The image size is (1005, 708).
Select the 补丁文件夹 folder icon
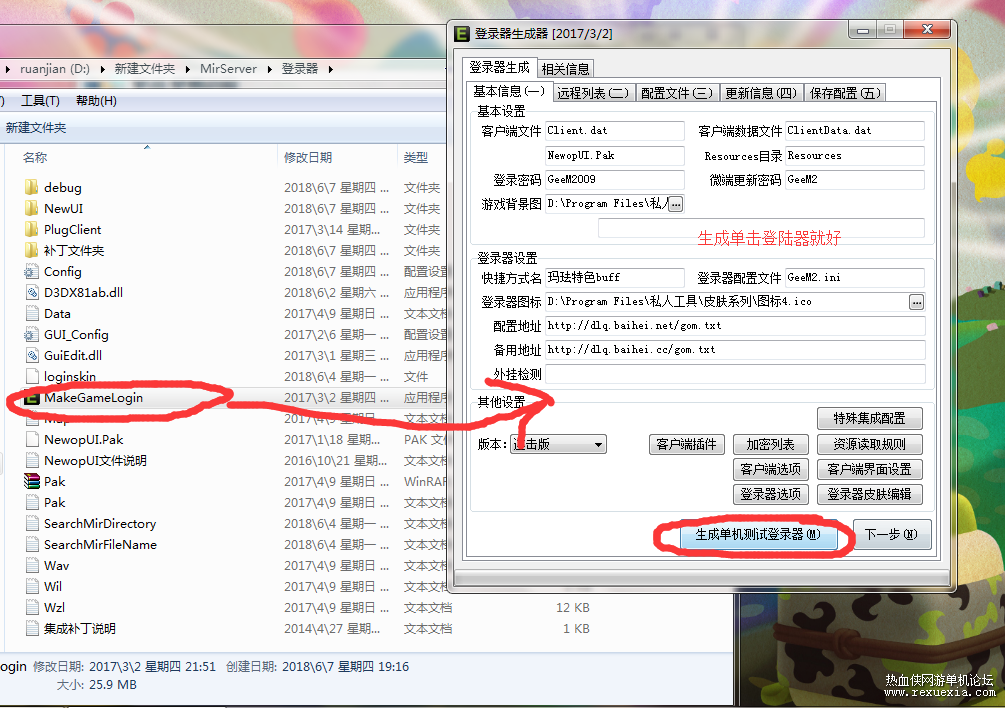(31, 251)
